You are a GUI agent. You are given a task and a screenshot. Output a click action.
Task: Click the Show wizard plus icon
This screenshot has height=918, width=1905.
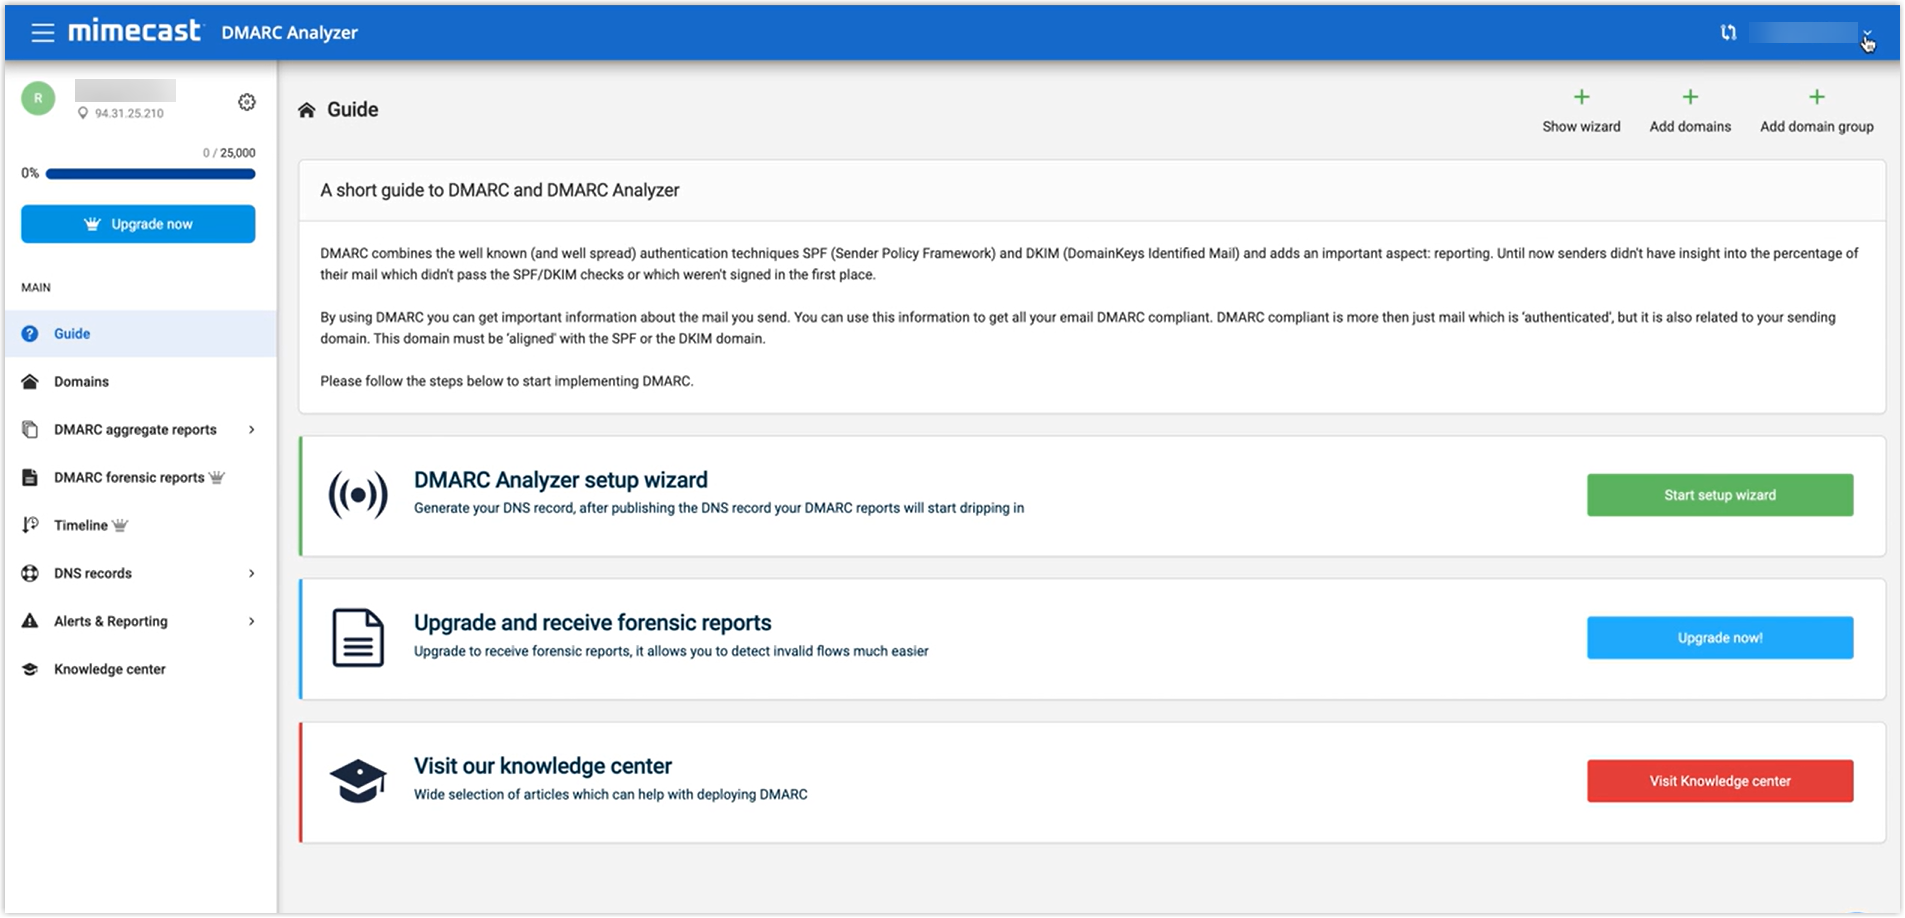point(1581,98)
